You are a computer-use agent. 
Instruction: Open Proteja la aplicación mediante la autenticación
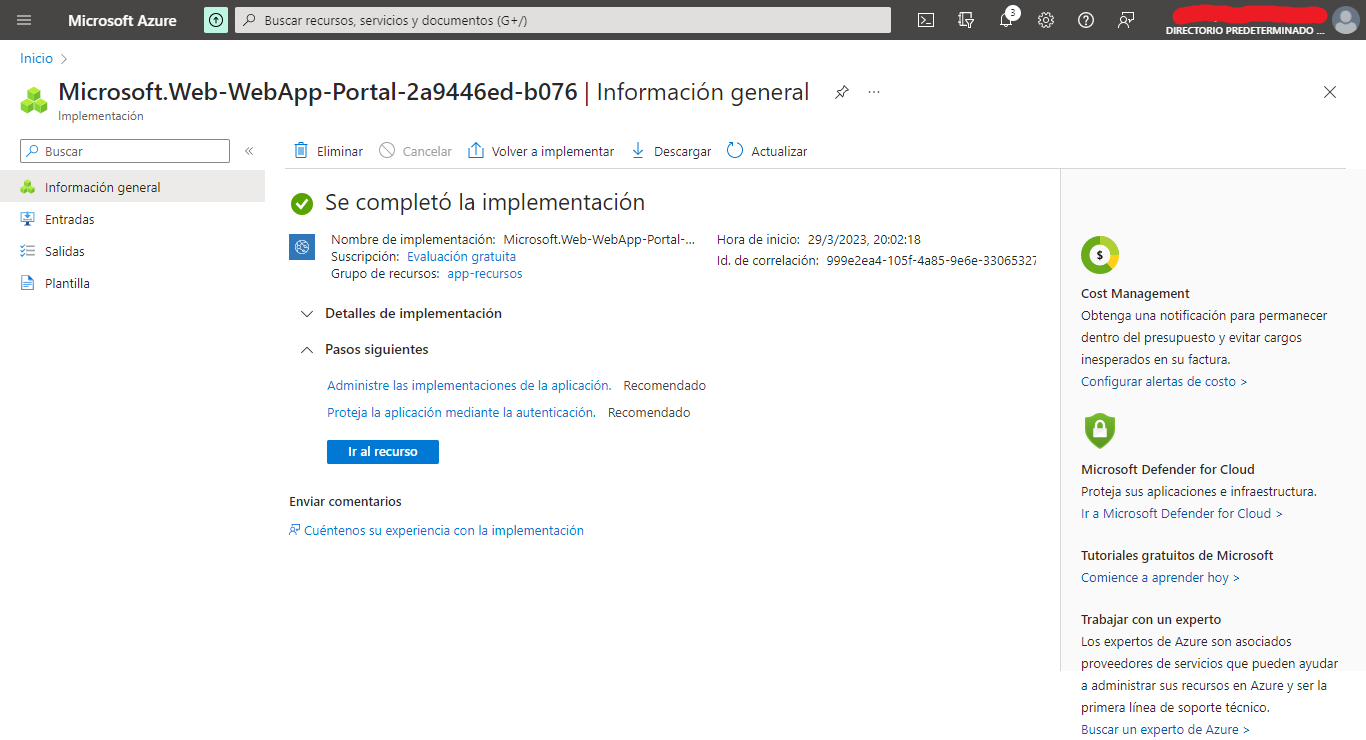tap(461, 412)
